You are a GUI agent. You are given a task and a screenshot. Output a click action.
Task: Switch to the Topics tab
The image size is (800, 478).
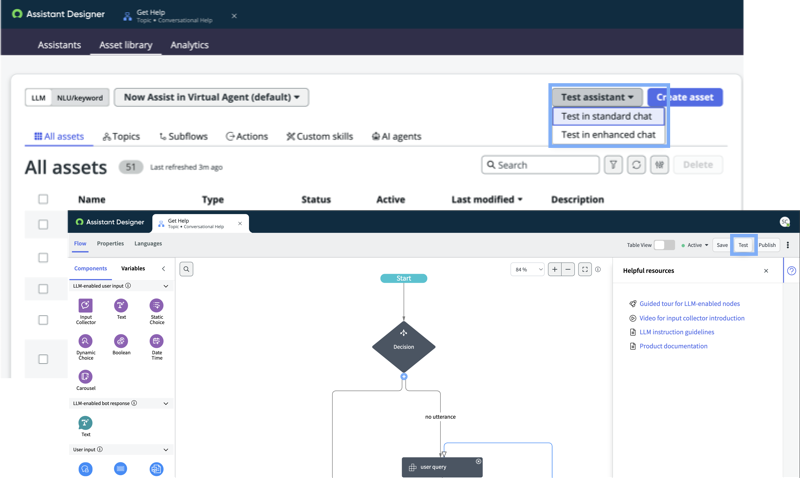click(121, 136)
